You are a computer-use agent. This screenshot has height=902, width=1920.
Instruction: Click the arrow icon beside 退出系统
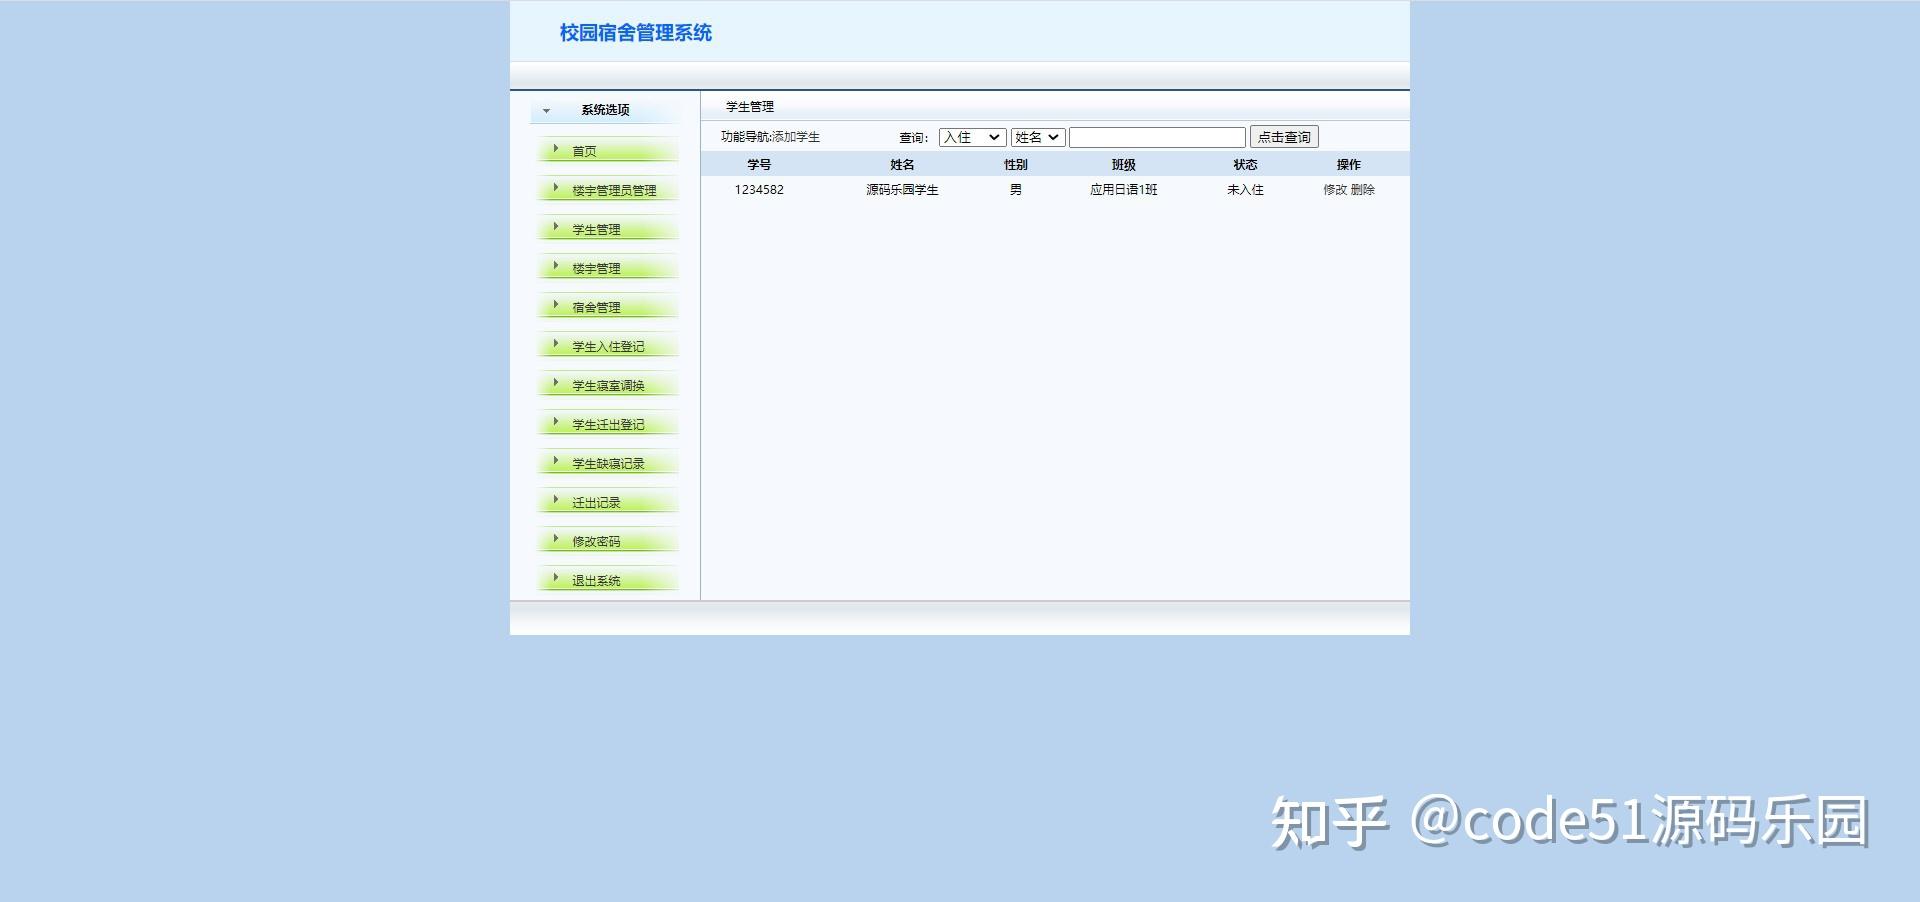(557, 578)
